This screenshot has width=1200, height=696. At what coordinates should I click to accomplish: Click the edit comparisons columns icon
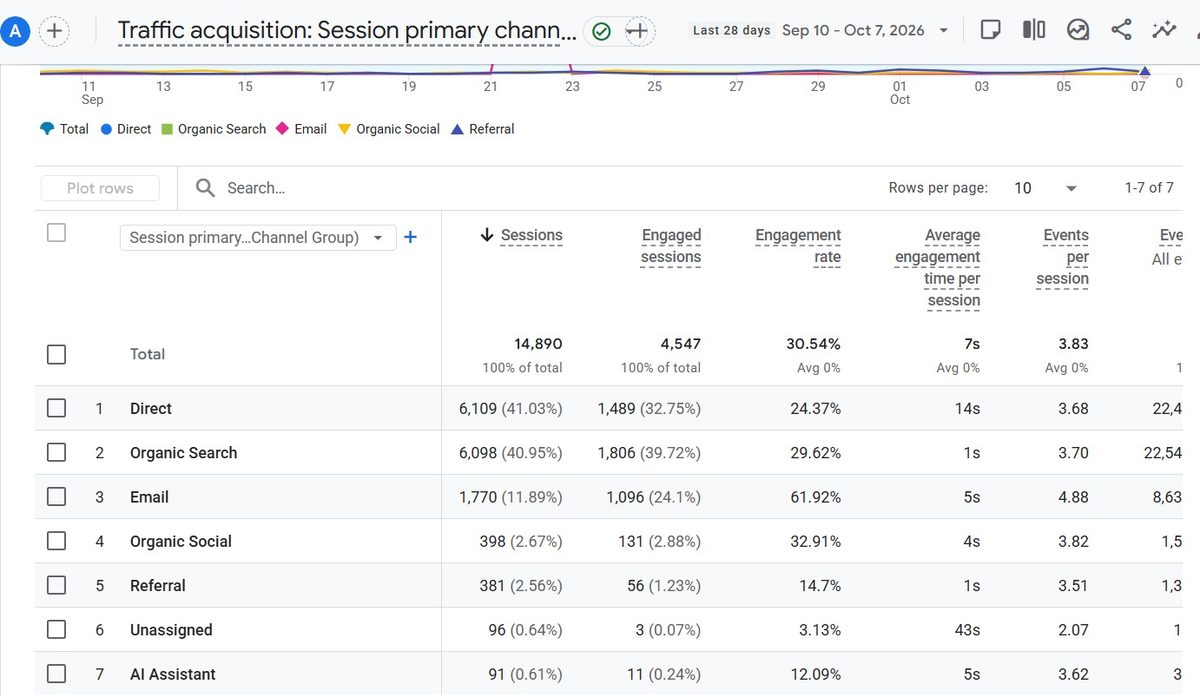(1034, 30)
